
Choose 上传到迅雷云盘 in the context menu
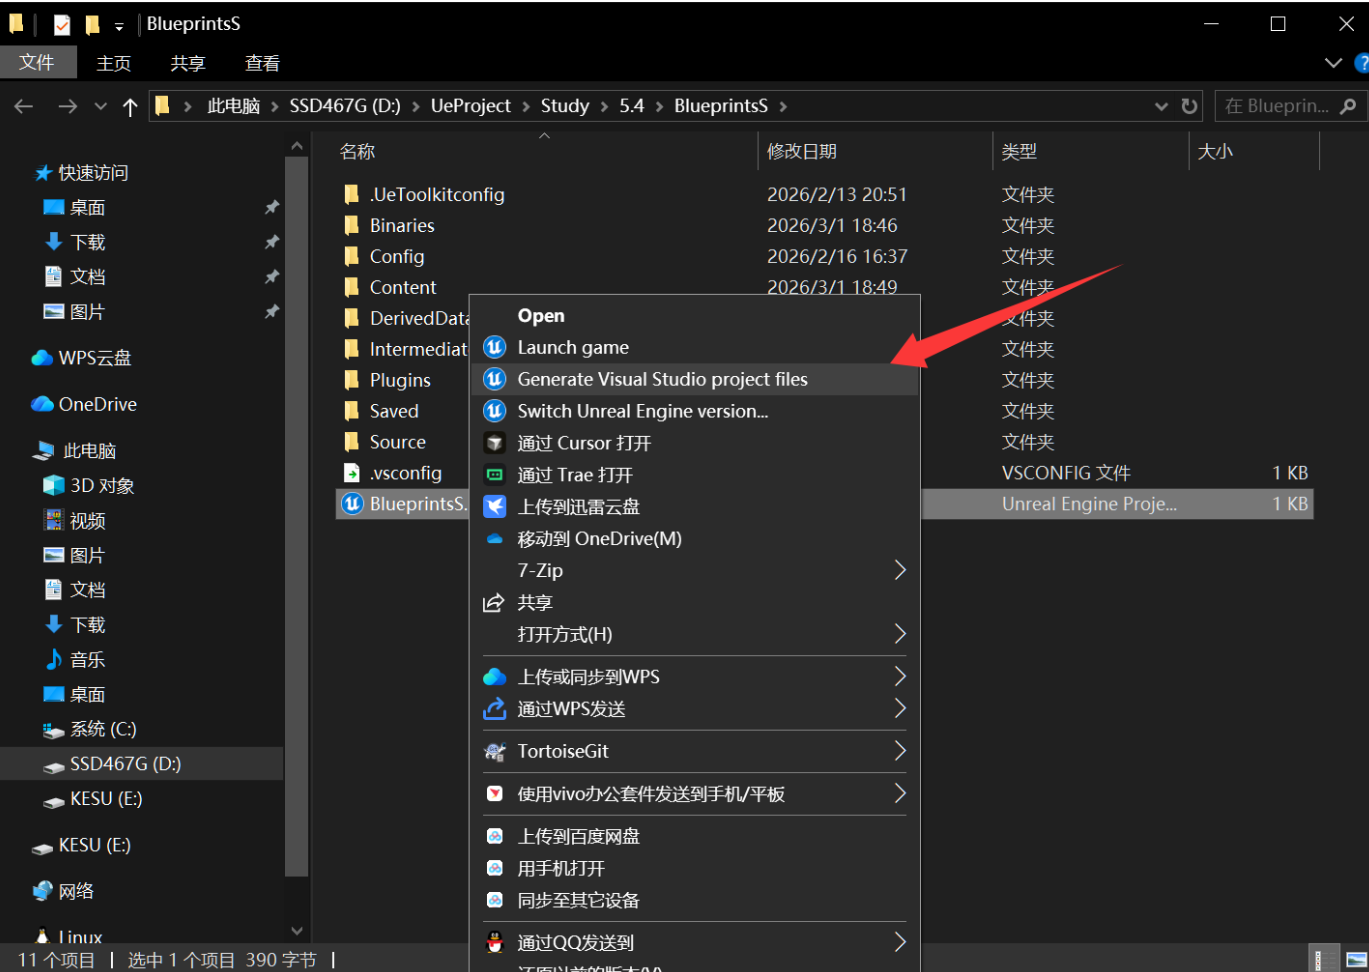click(695, 507)
